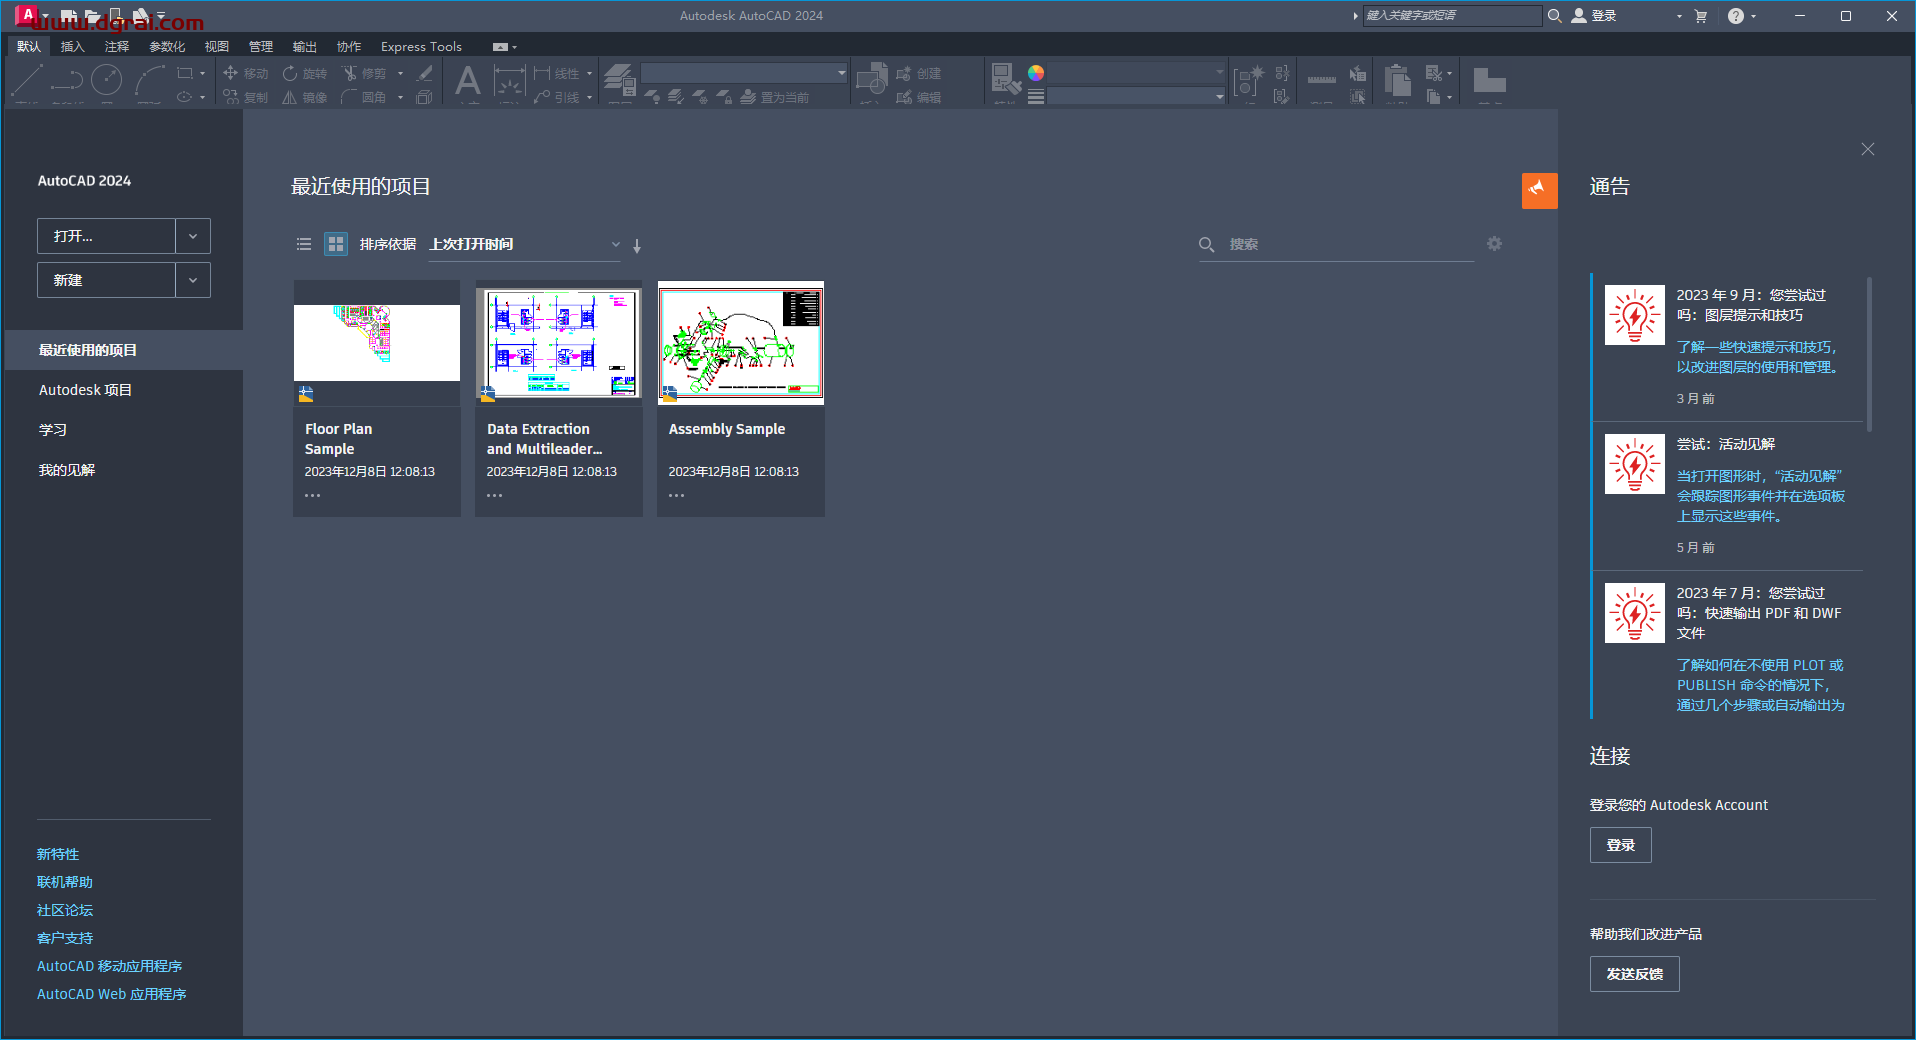Select the Erase tool icon

425,73
